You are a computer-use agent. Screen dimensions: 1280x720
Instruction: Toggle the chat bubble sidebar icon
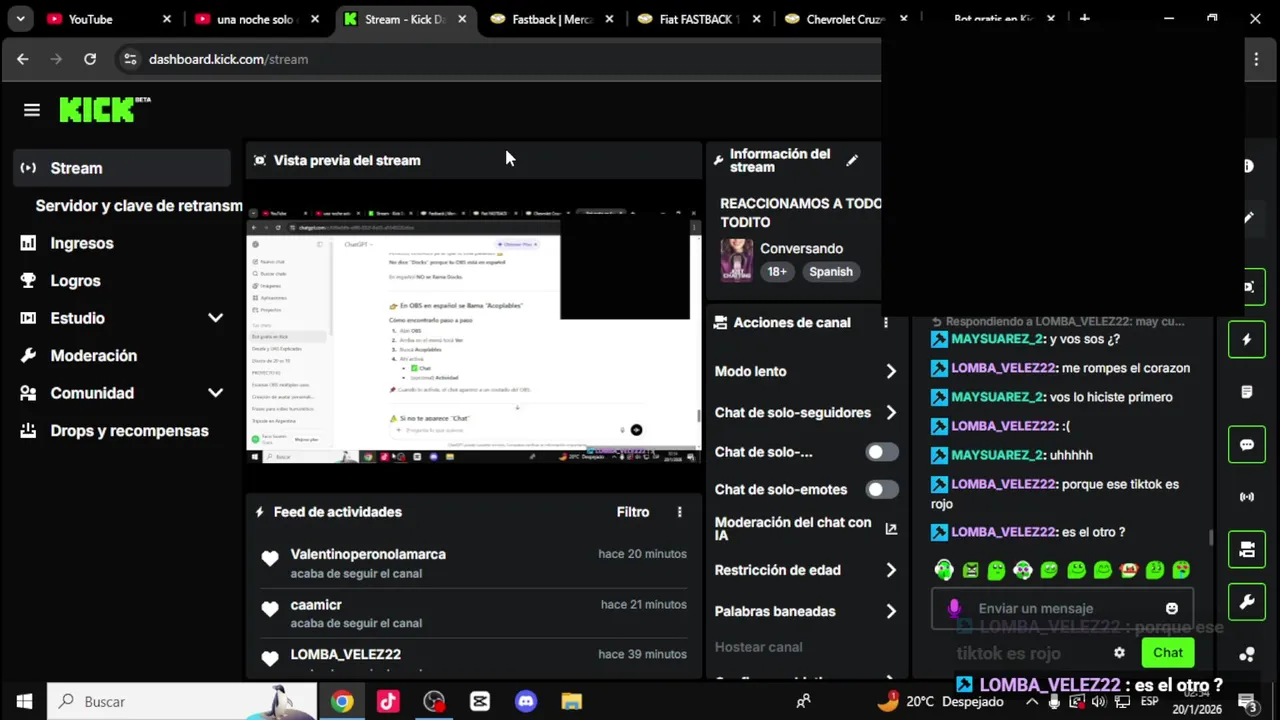pos(1247,445)
